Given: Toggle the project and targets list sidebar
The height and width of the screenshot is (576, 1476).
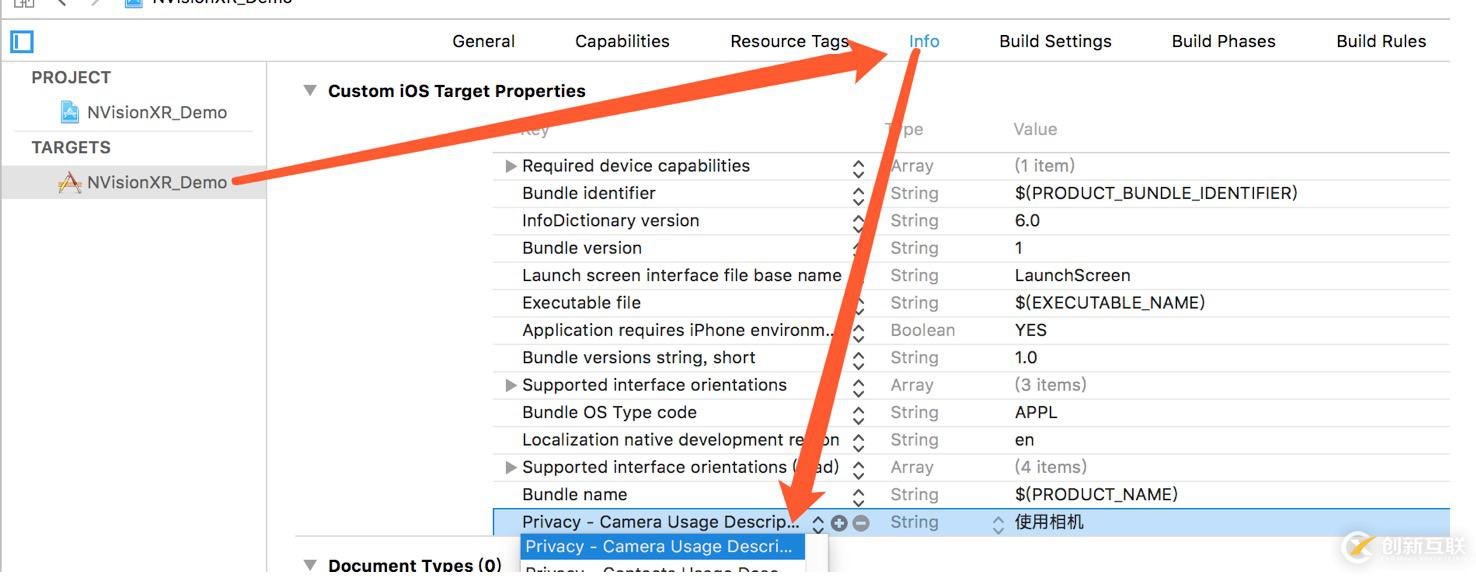Looking at the screenshot, I should [22, 42].
